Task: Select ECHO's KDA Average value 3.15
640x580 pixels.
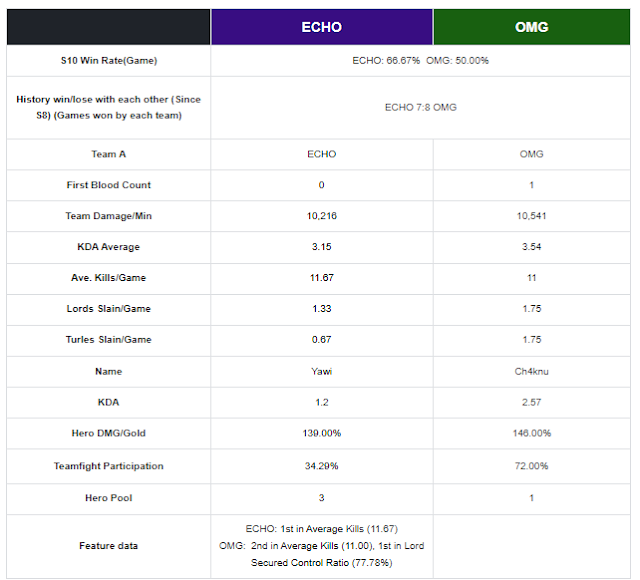Action: (322, 247)
